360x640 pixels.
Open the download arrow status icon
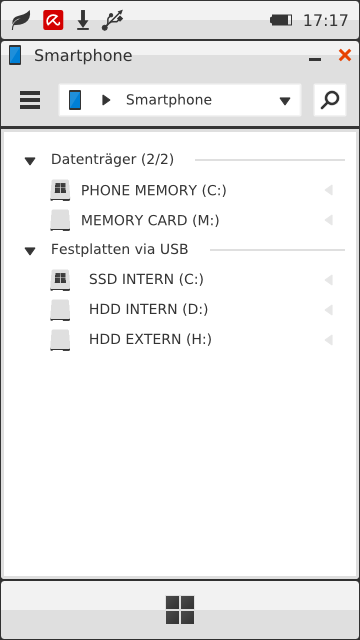83,20
